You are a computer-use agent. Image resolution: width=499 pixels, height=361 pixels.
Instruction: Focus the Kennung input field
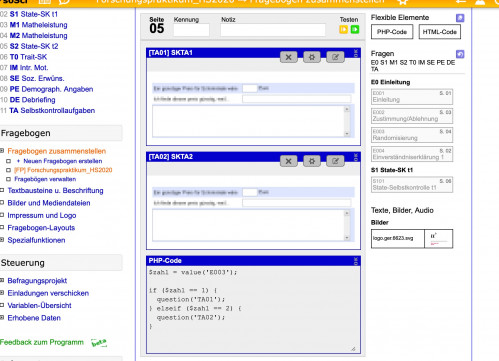pyautogui.click(x=191, y=30)
